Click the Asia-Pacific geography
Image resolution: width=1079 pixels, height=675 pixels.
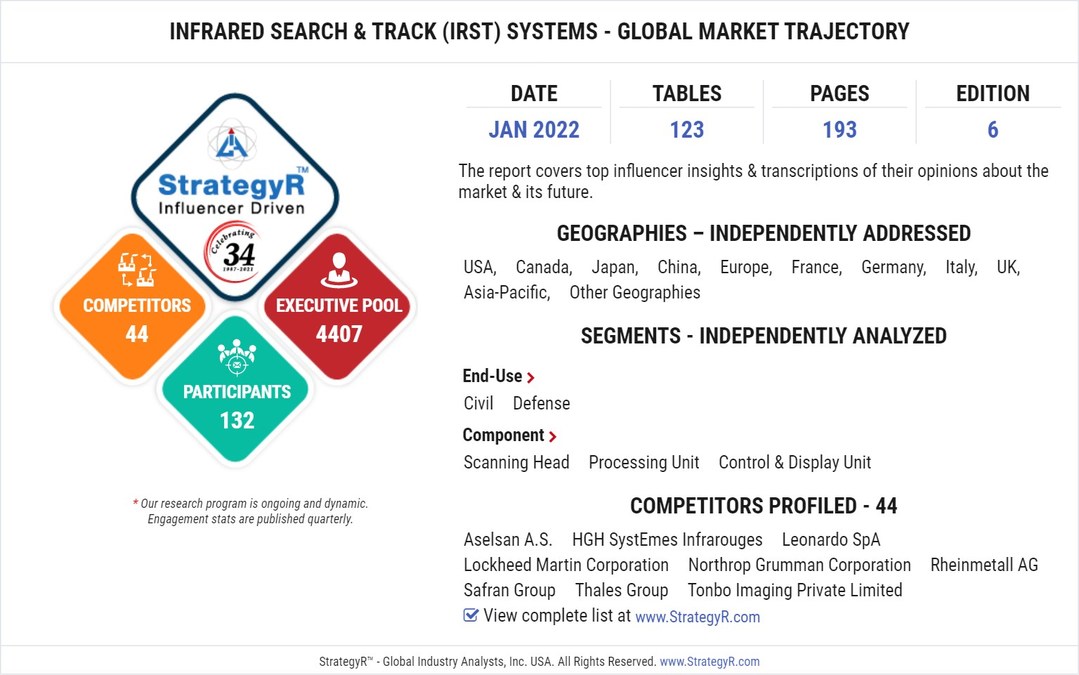pyautogui.click(x=507, y=292)
